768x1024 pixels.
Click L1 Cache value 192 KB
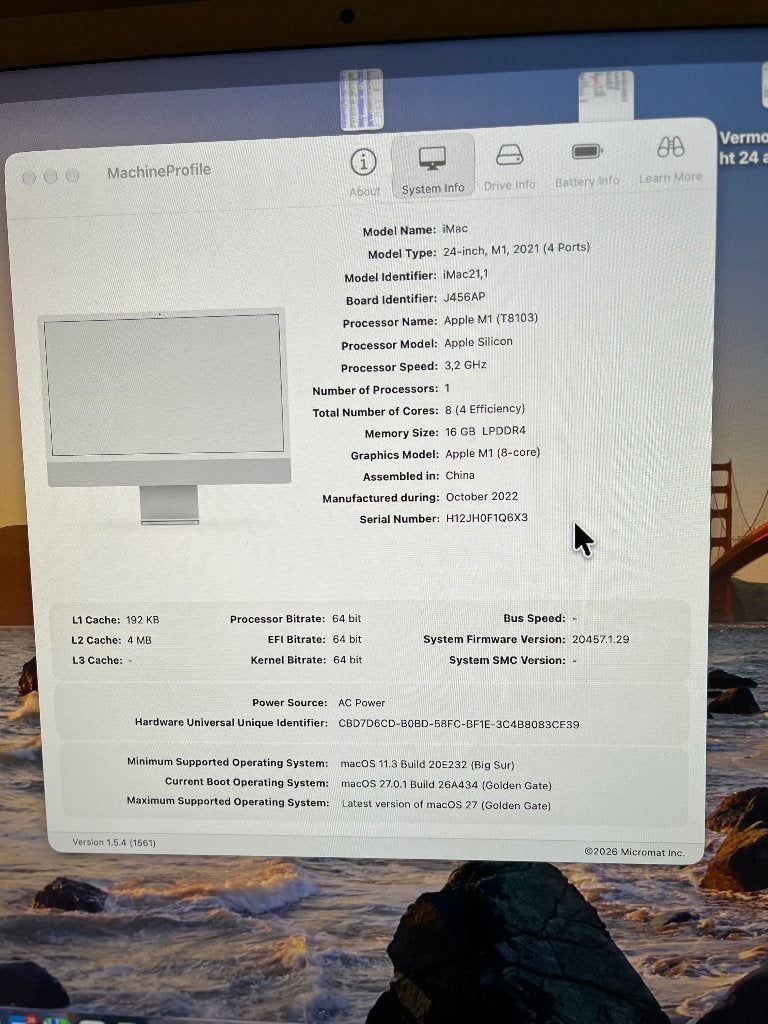[x=142, y=620]
